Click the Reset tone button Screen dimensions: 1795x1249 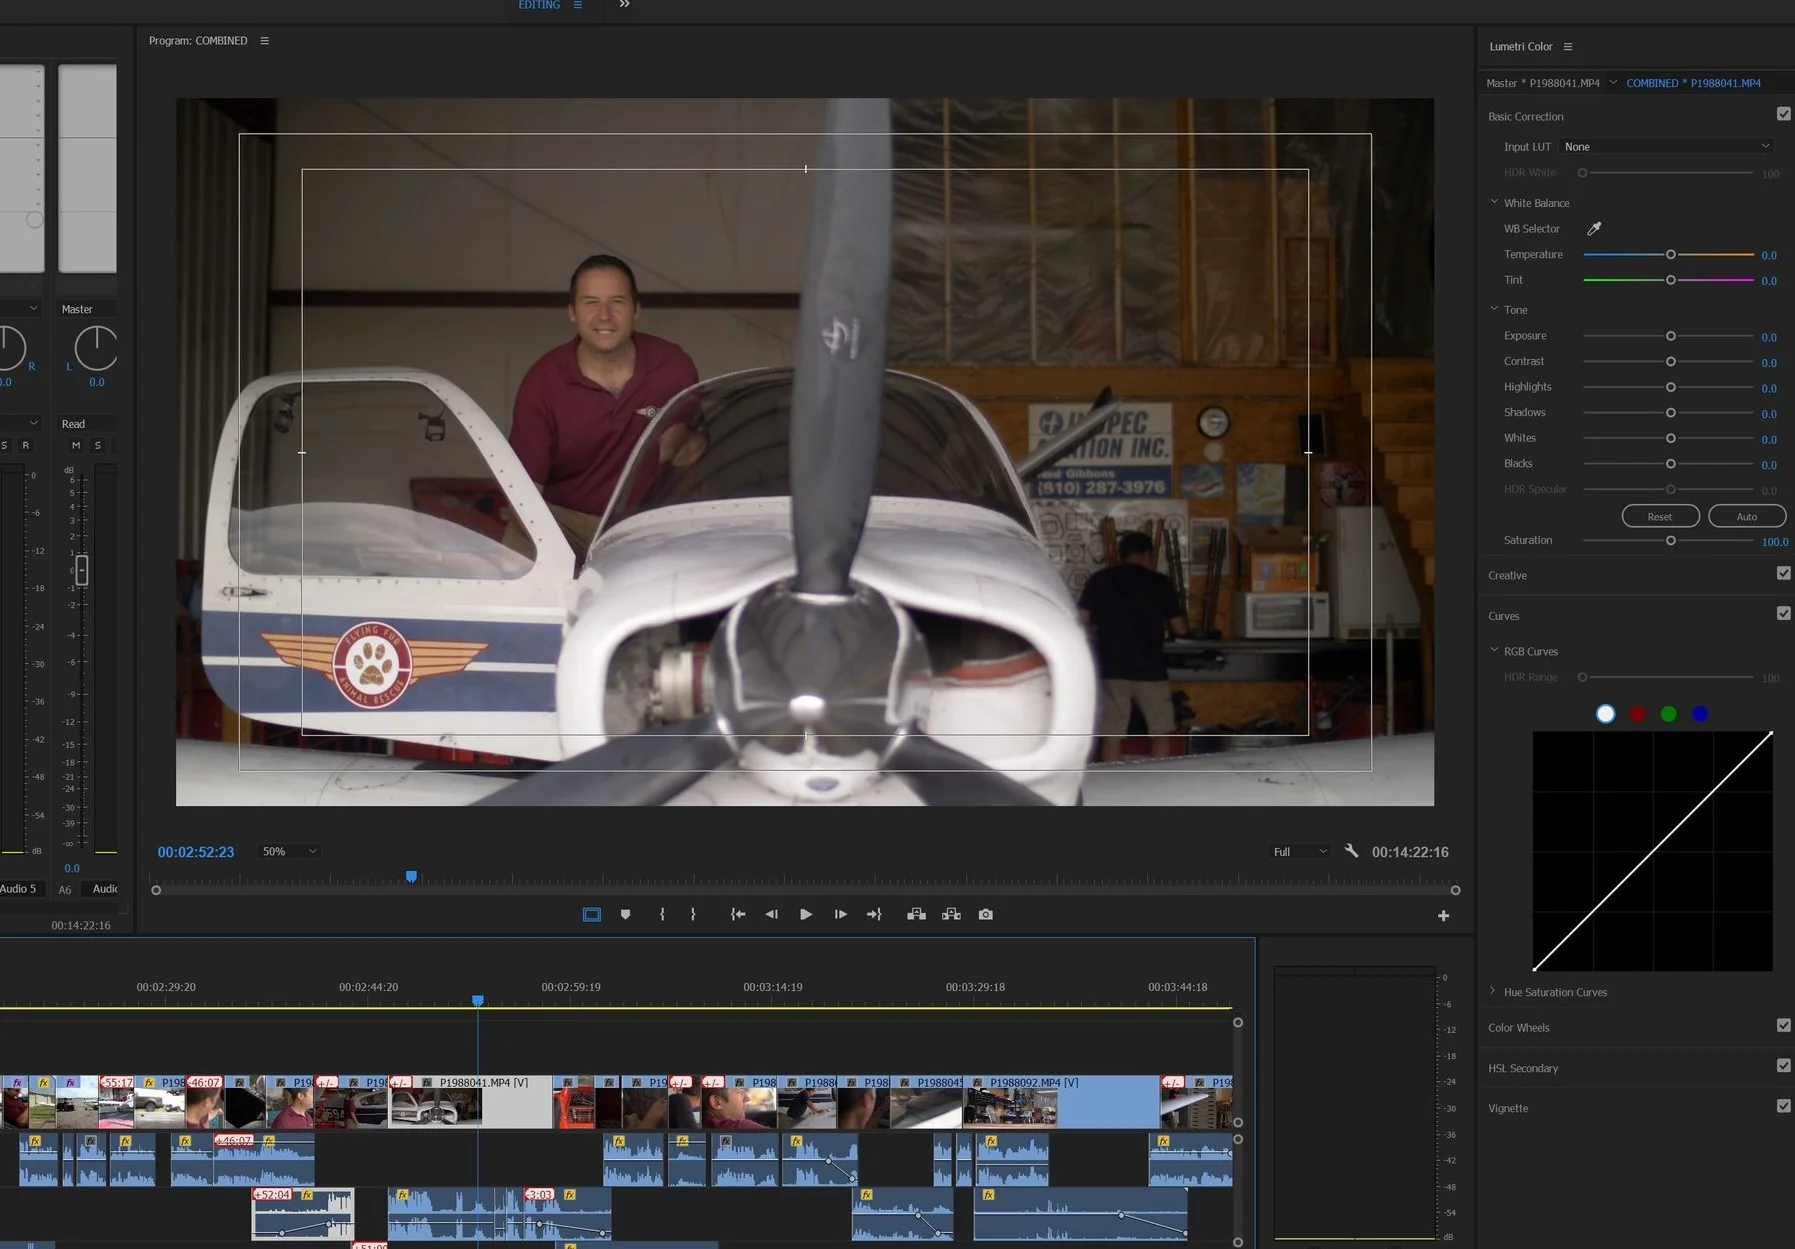tap(1660, 516)
